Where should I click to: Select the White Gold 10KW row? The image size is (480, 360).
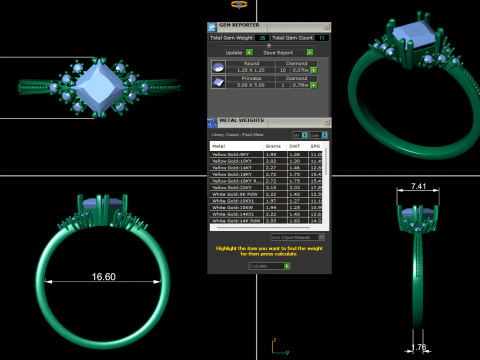tap(267, 207)
